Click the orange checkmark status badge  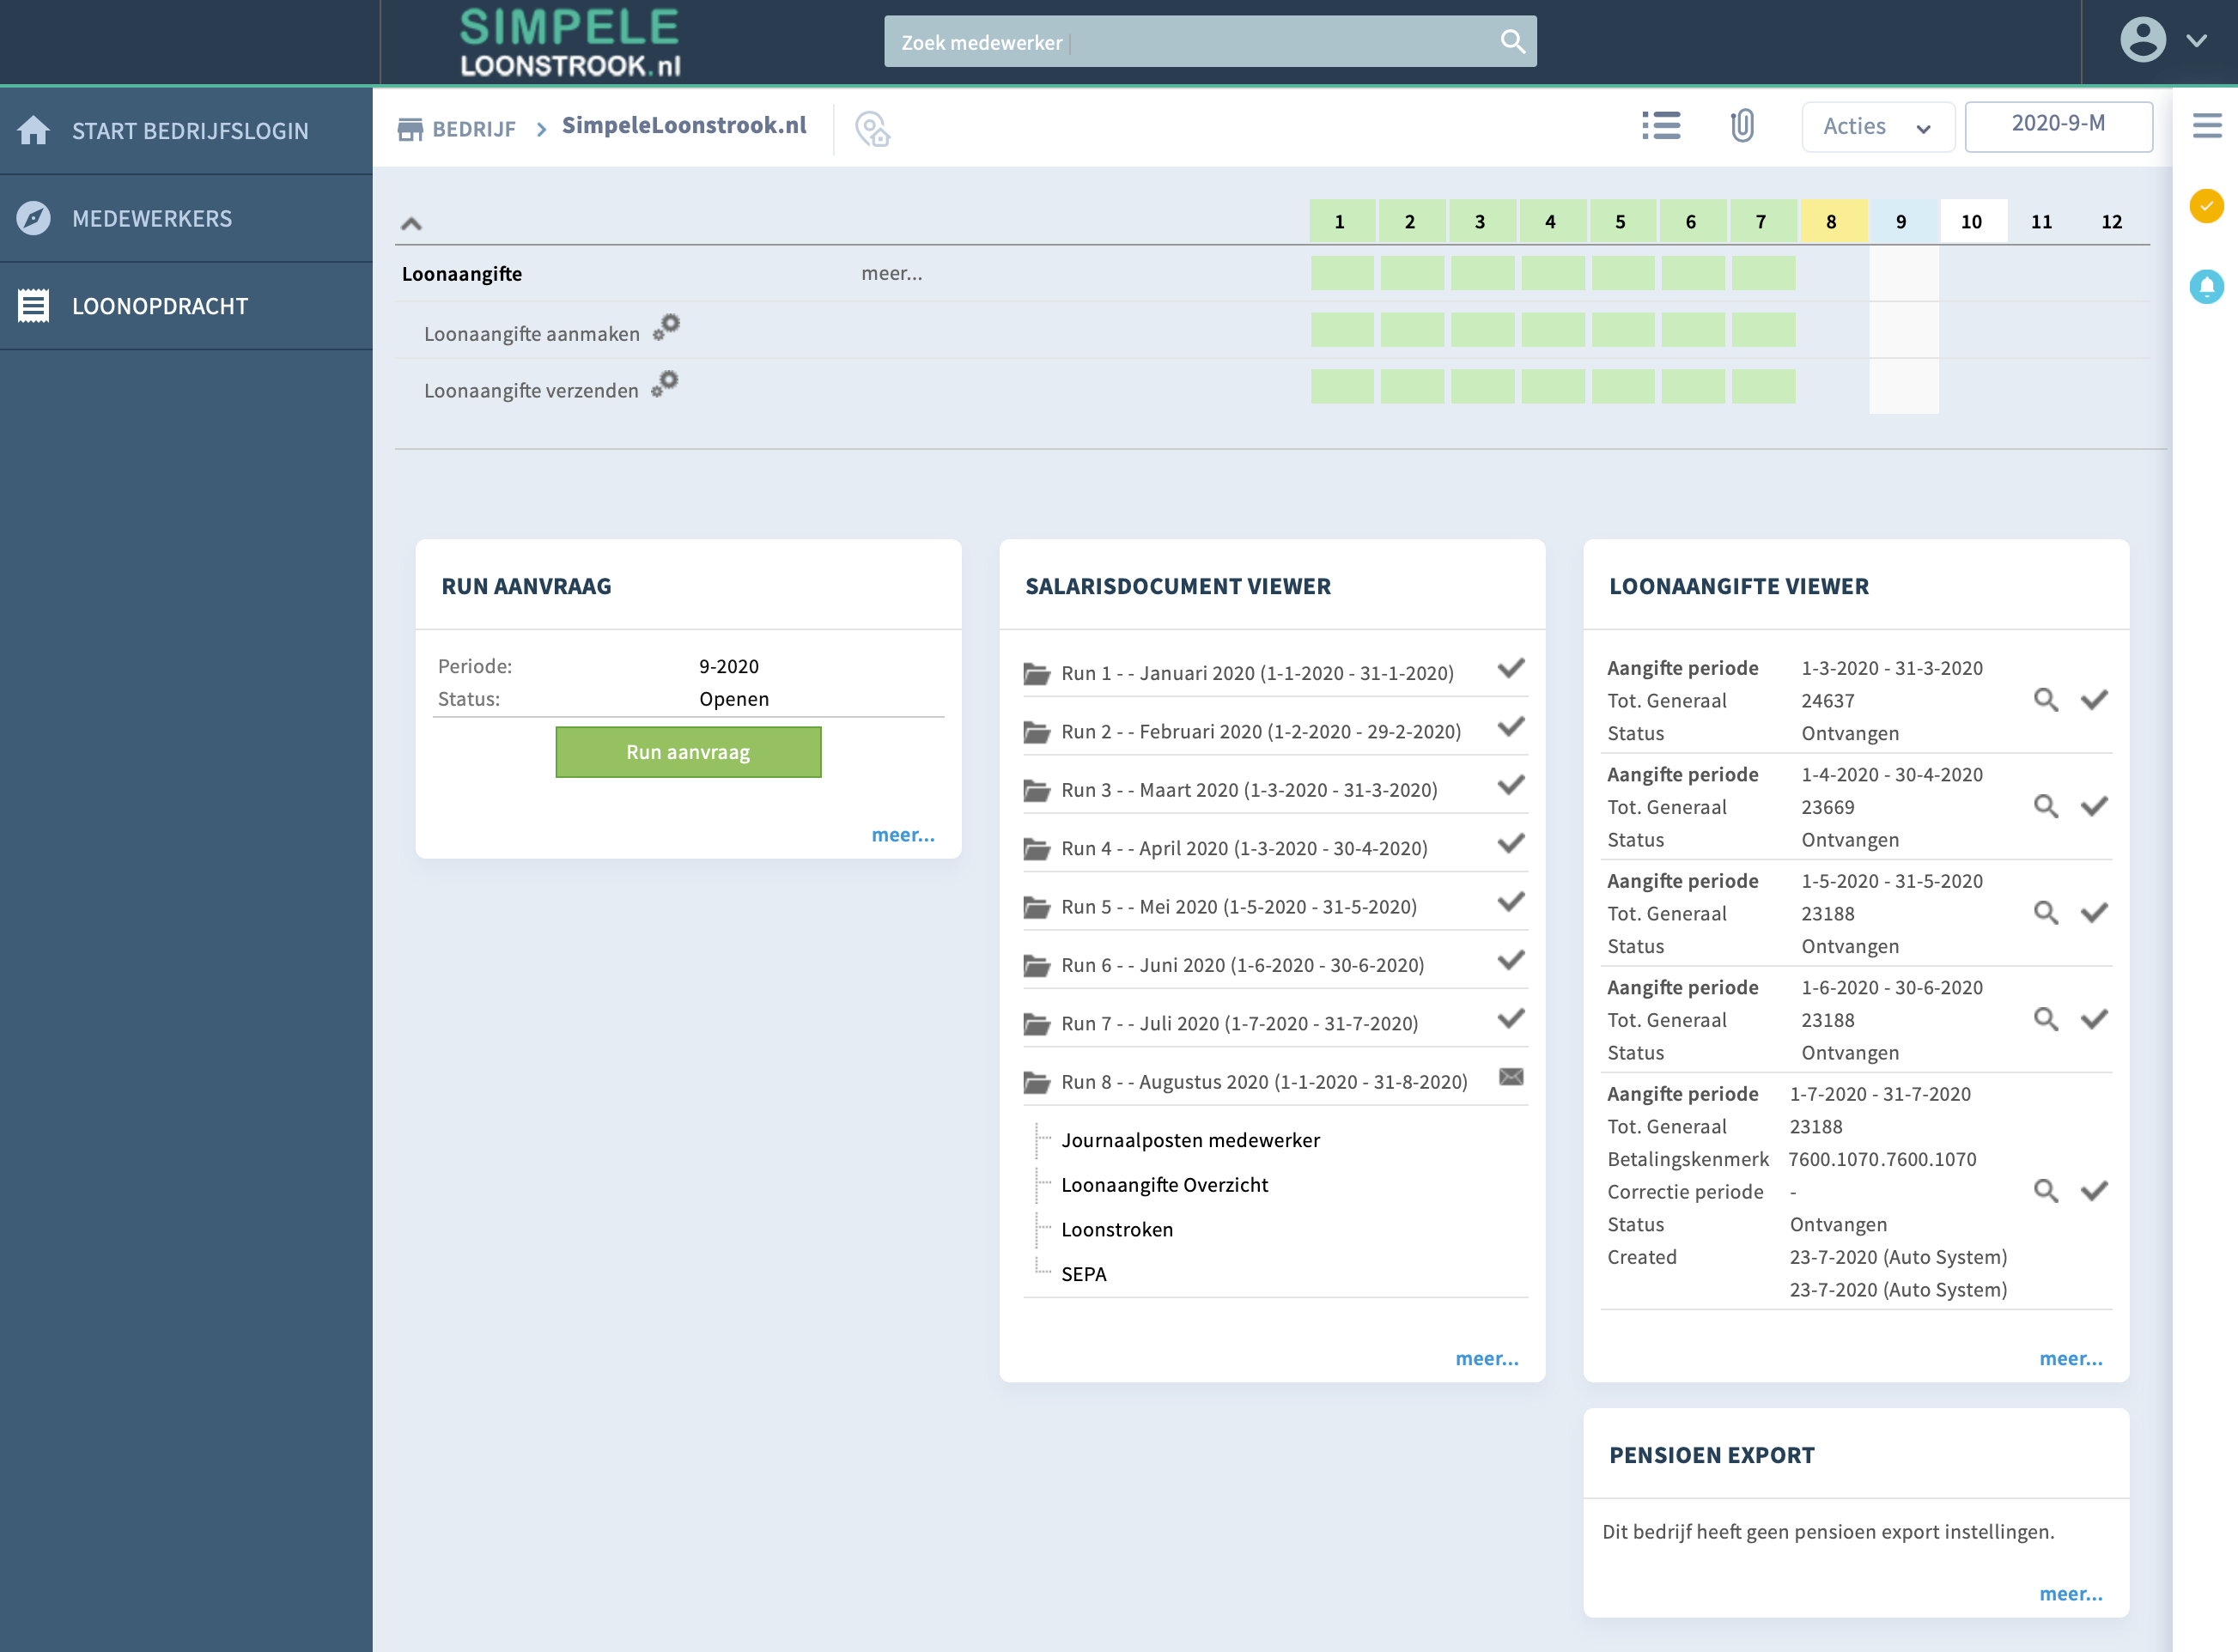2205,206
